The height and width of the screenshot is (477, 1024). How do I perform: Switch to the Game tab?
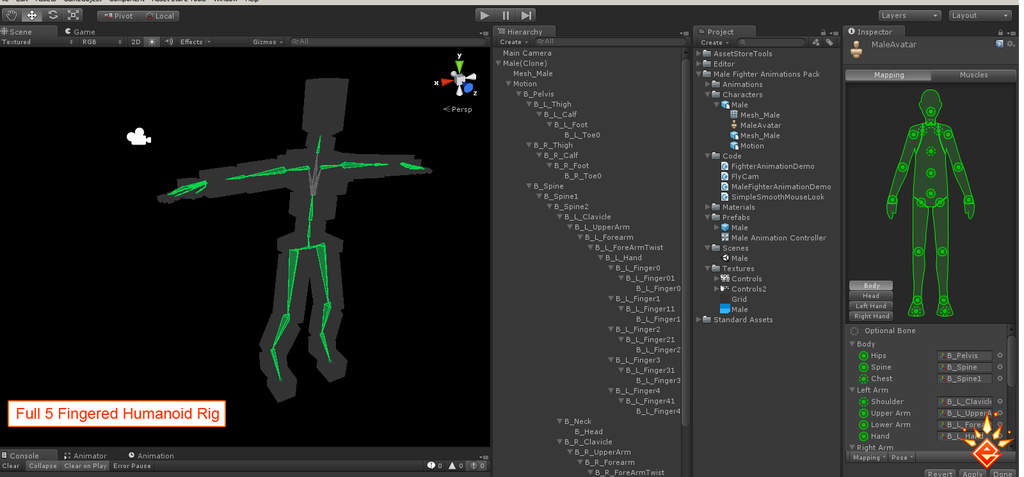tap(80, 31)
